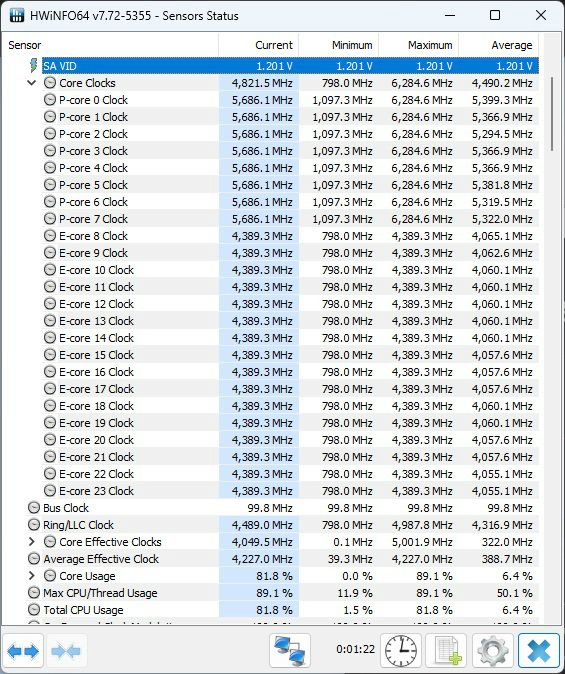Screen dimensions: 565x674
Task: Click the clock icon beside E-core 8 Clock
Action: (x=50, y=236)
